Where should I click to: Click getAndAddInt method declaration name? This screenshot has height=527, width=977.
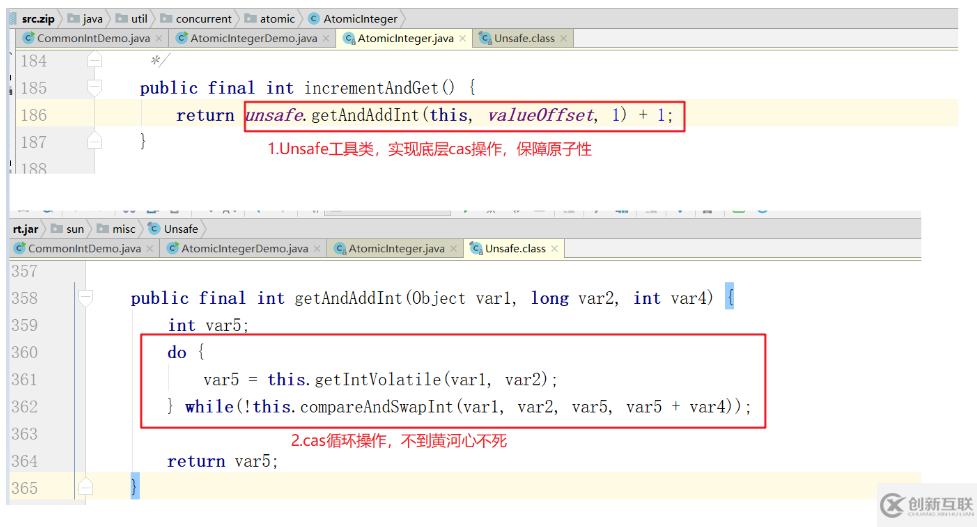(x=349, y=298)
